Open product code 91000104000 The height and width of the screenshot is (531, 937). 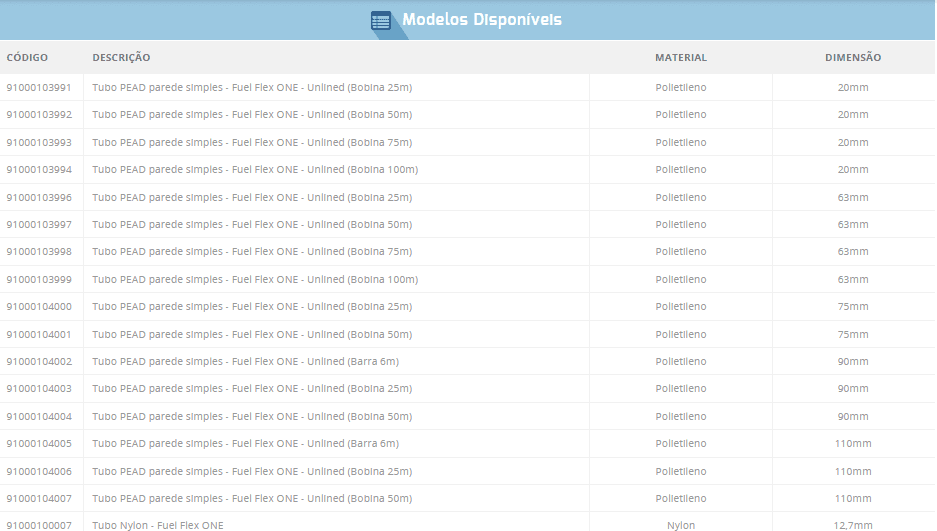39,307
